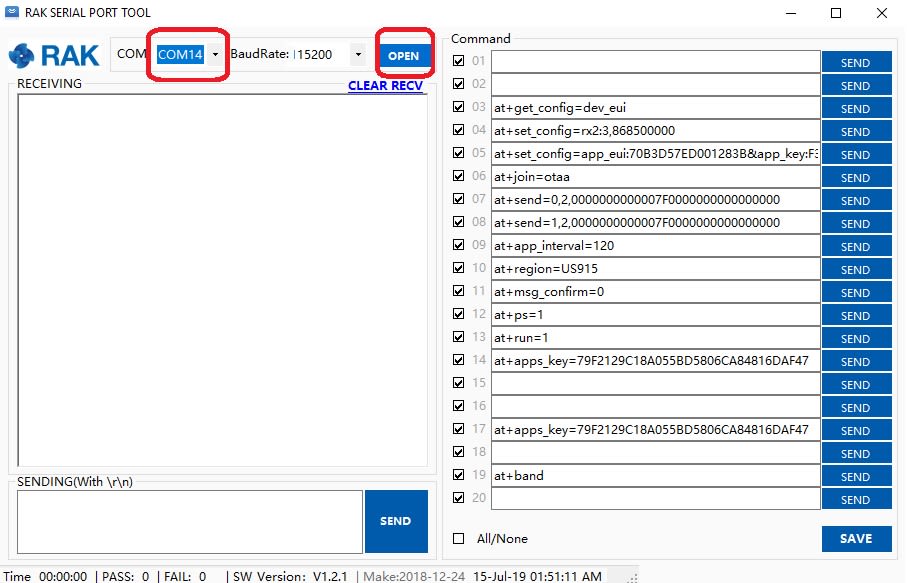Viewport: 907px width, 583px height.
Task: Disable the checkbox for command 05
Action: 459,153
